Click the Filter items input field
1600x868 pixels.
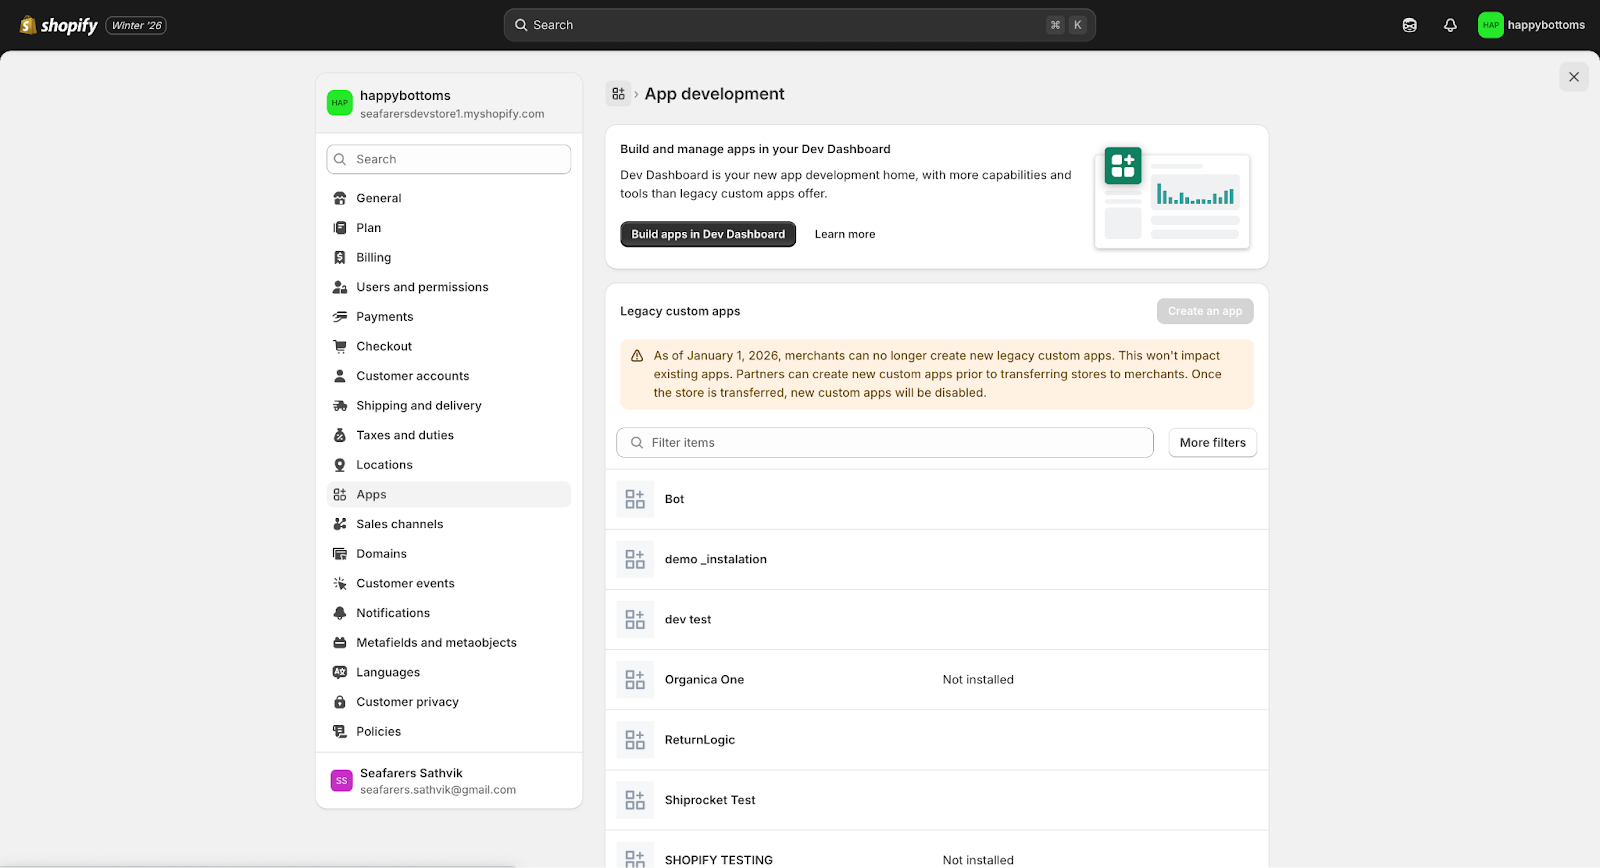pos(885,443)
